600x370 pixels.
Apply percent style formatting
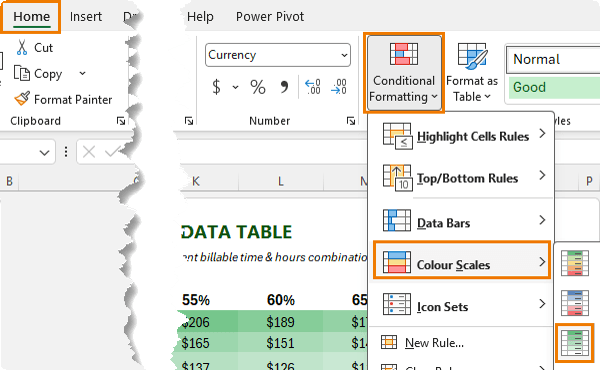pos(258,87)
